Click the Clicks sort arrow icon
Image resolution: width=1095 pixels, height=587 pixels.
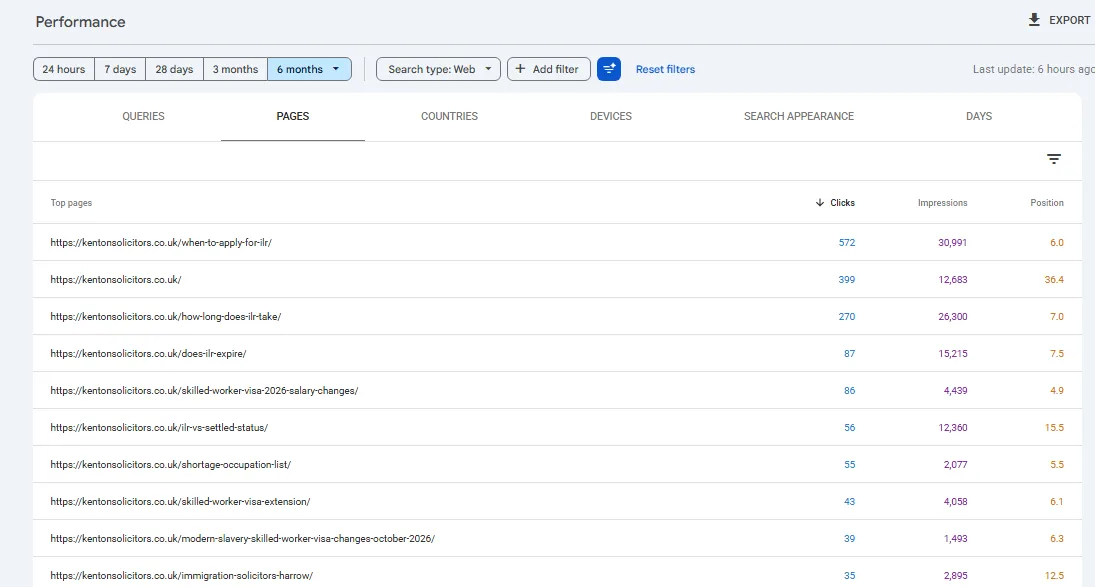820,202
